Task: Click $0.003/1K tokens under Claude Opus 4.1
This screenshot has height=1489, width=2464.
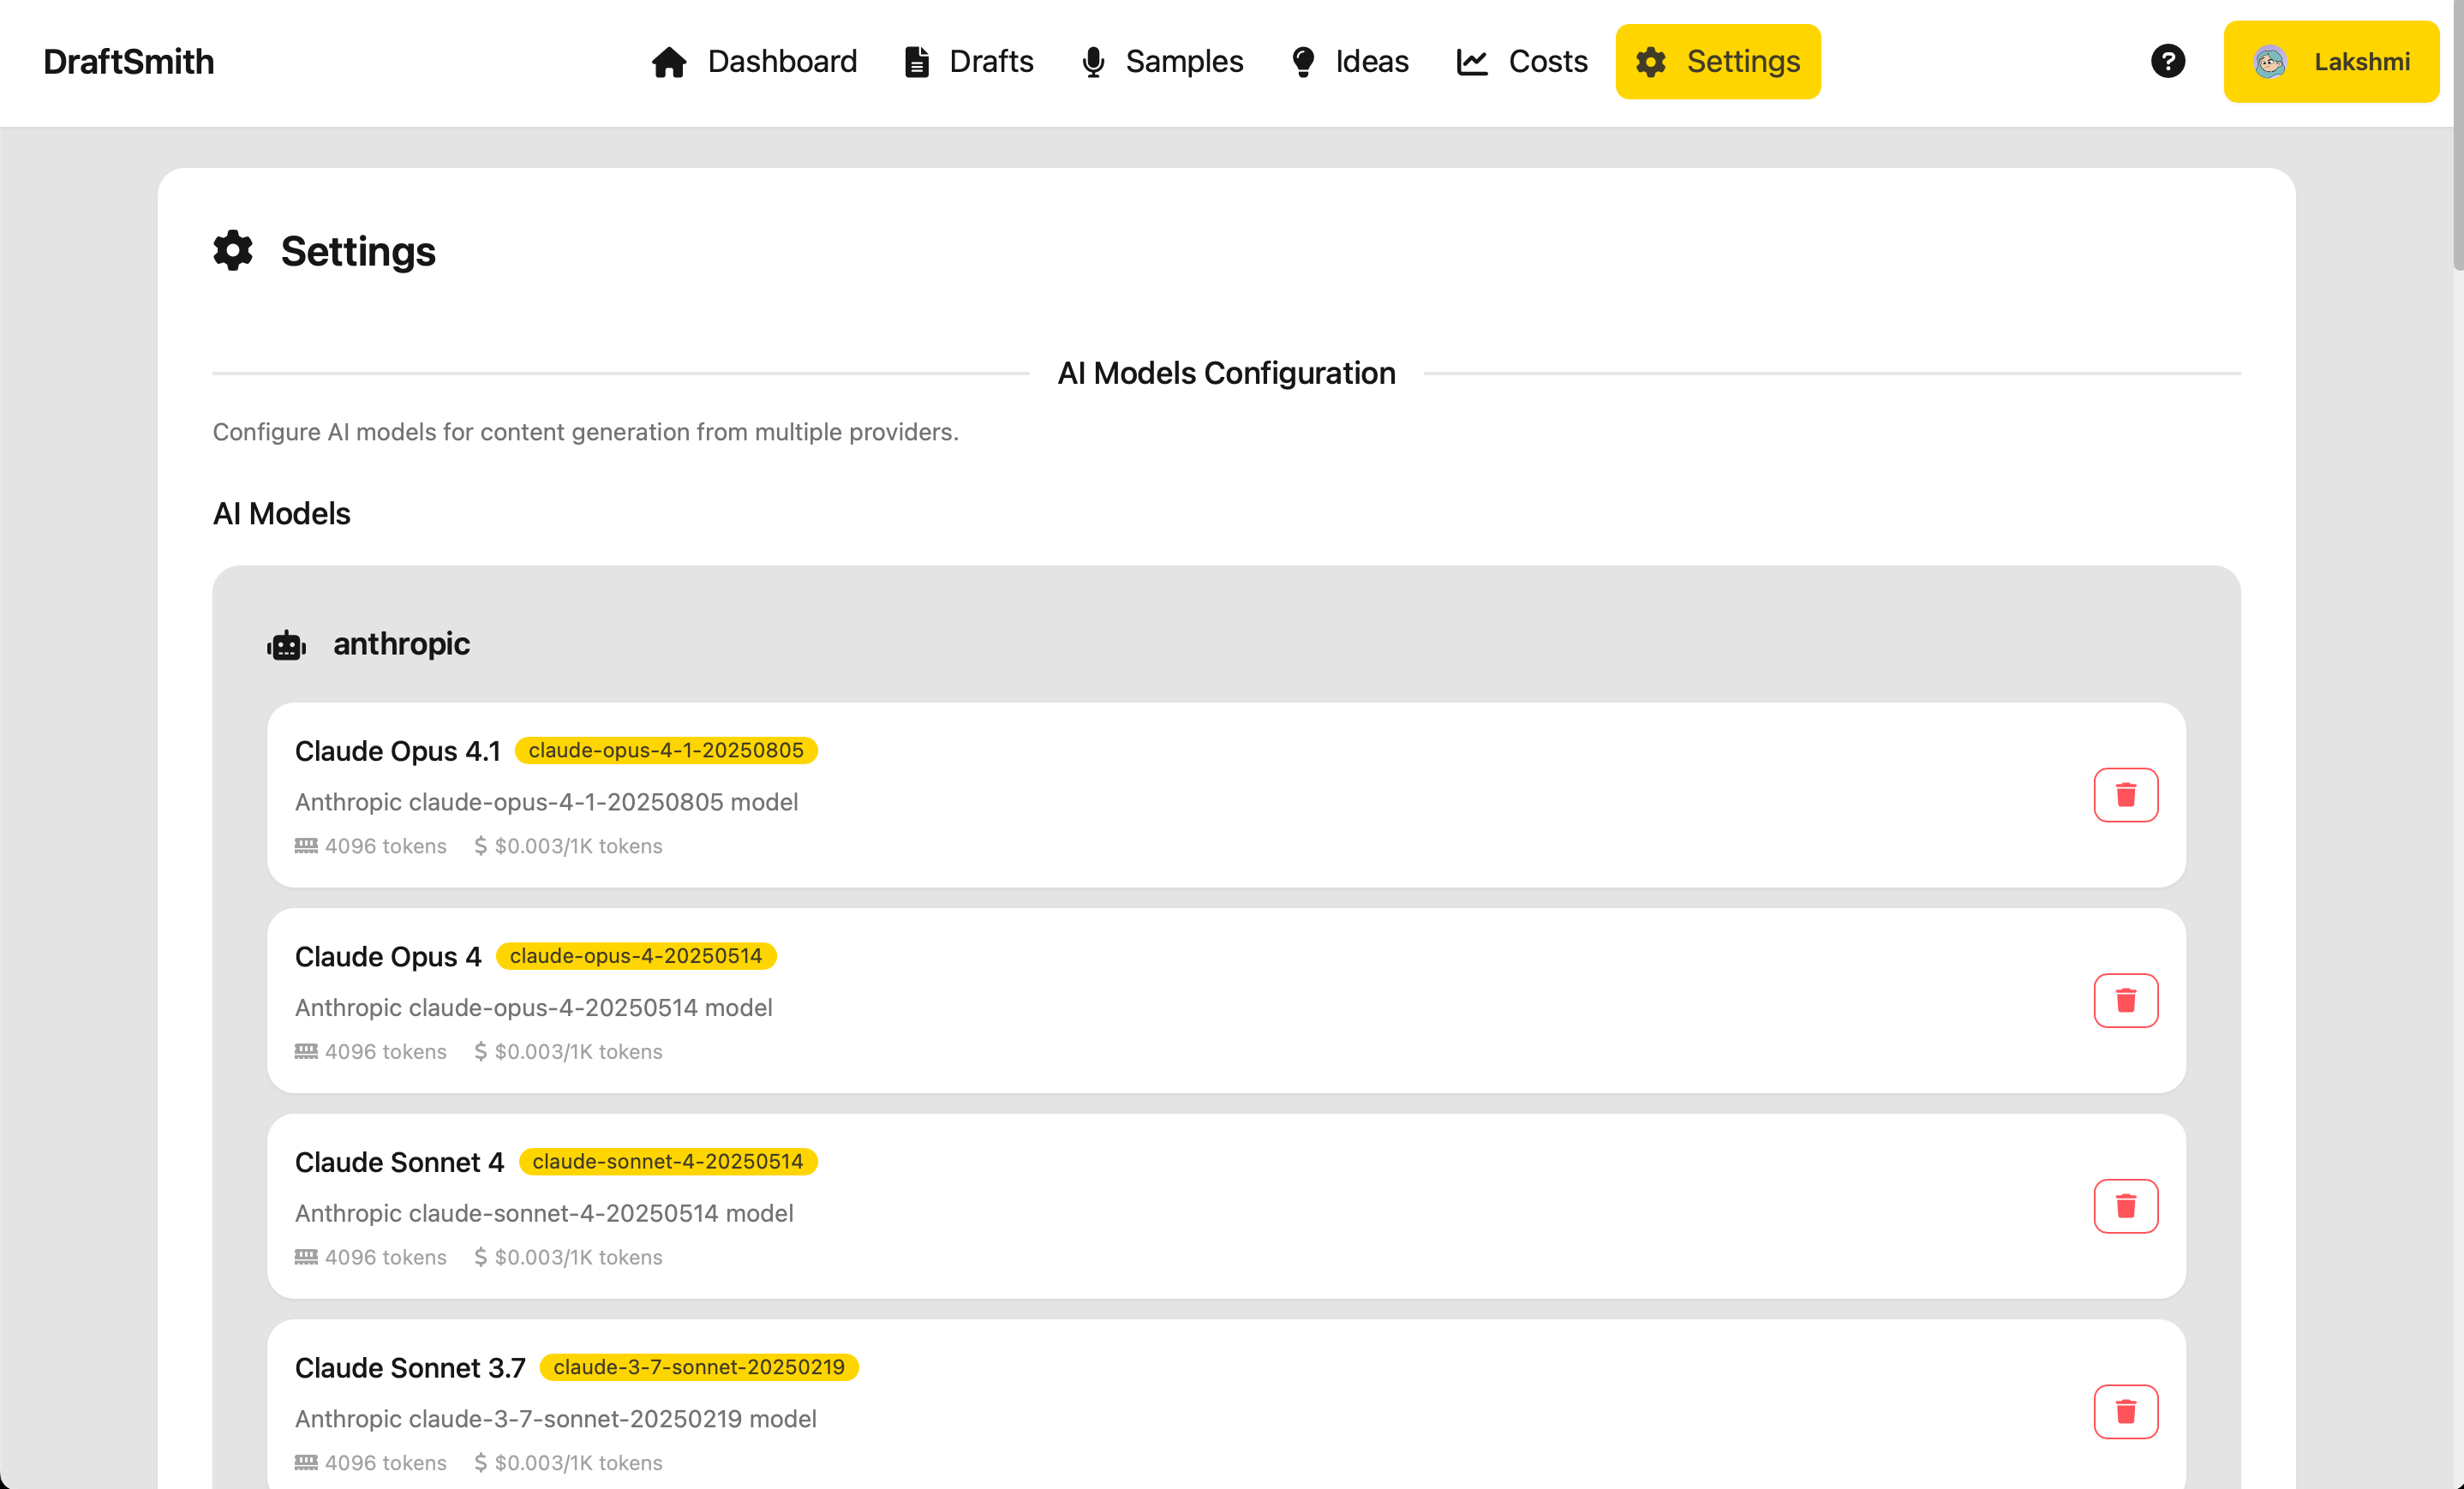Action: pos(578,846)
